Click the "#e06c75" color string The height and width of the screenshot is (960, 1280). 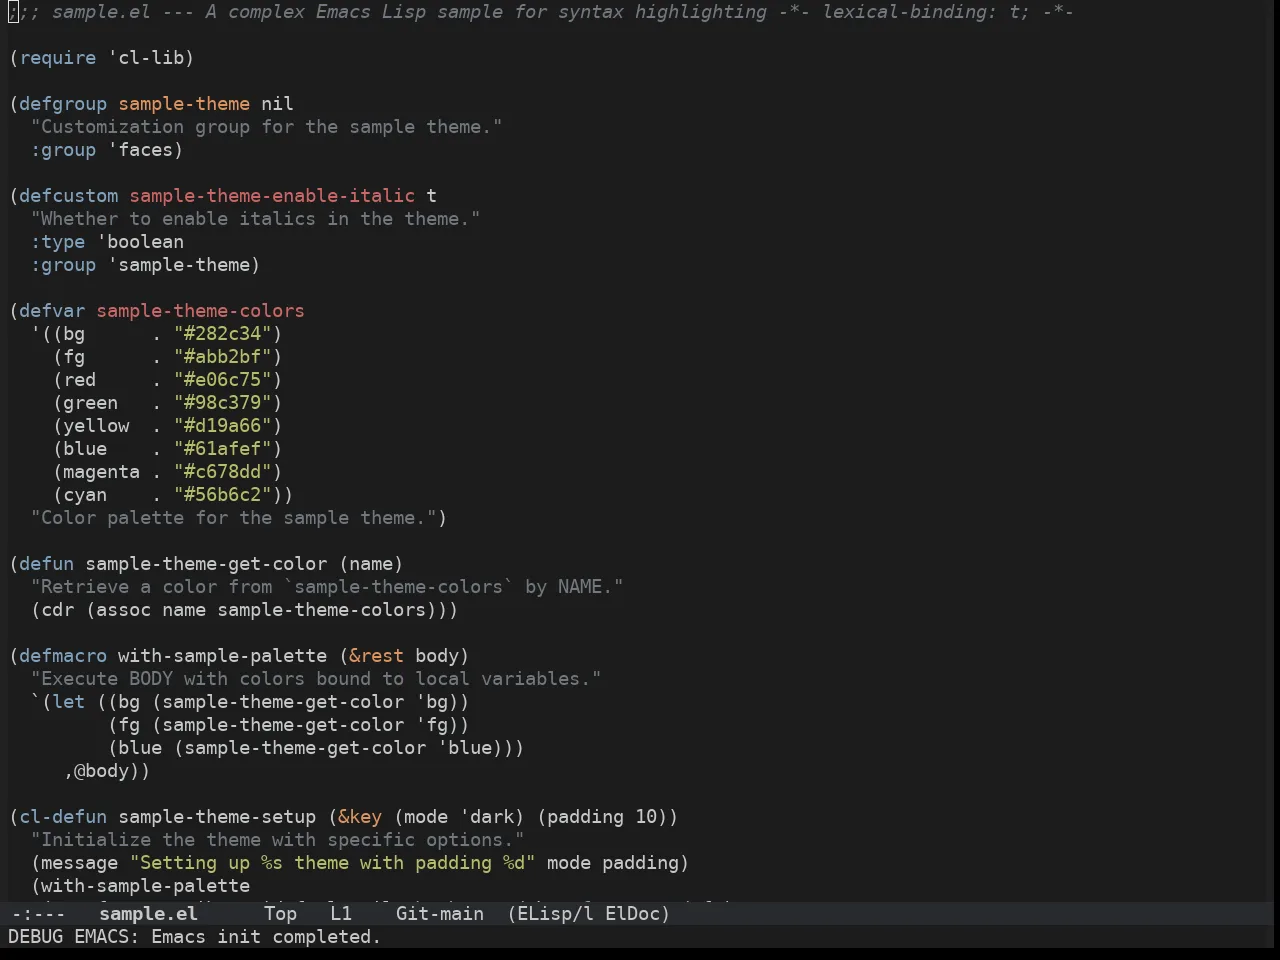[223, 380]
